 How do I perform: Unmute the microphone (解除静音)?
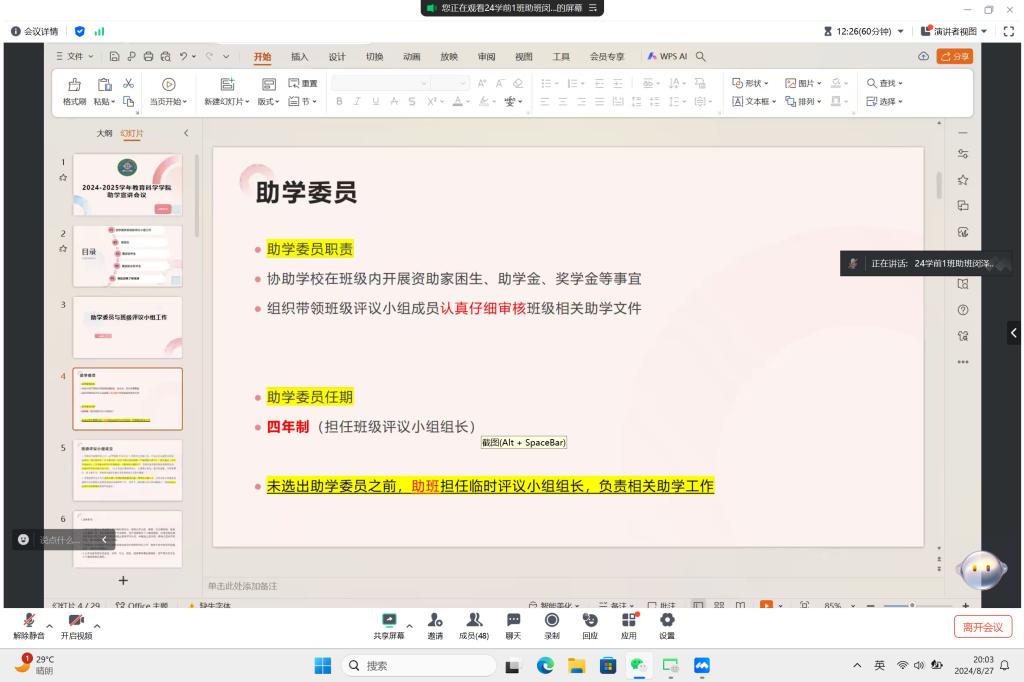coord(29,624)
